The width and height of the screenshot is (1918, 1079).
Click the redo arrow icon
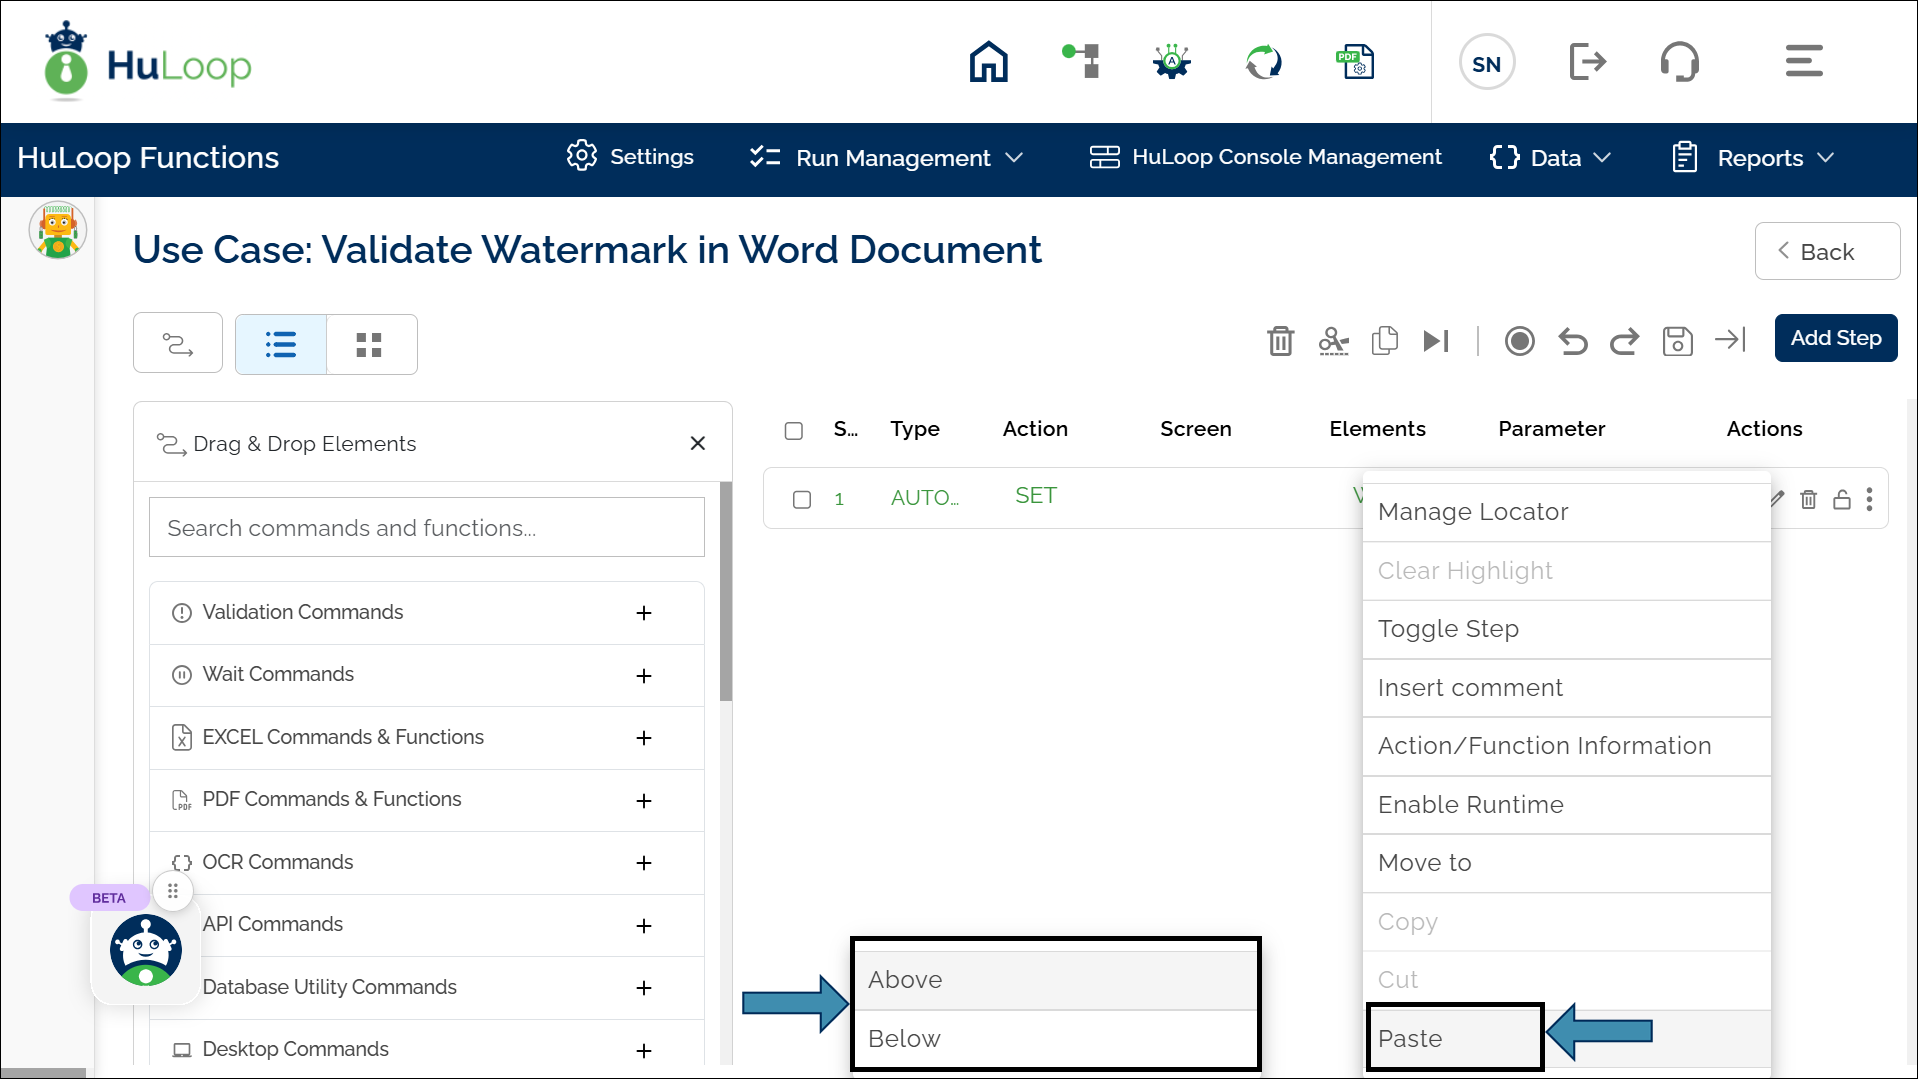1624,341
